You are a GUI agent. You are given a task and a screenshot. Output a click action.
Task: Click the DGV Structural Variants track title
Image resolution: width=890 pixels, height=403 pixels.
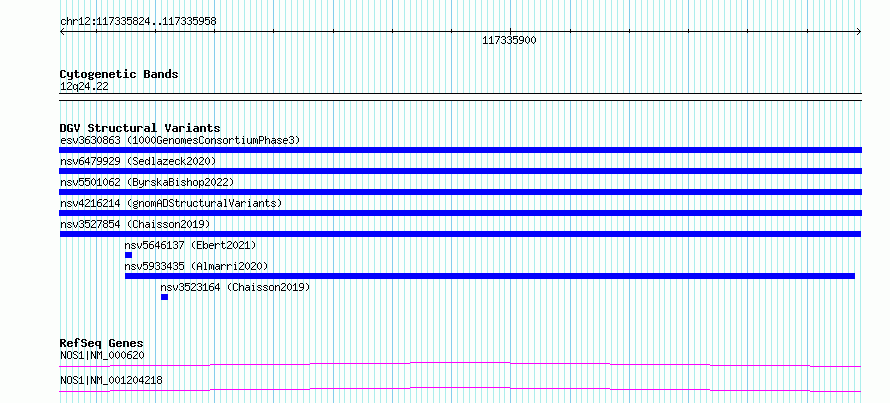[x=140, y=128]
